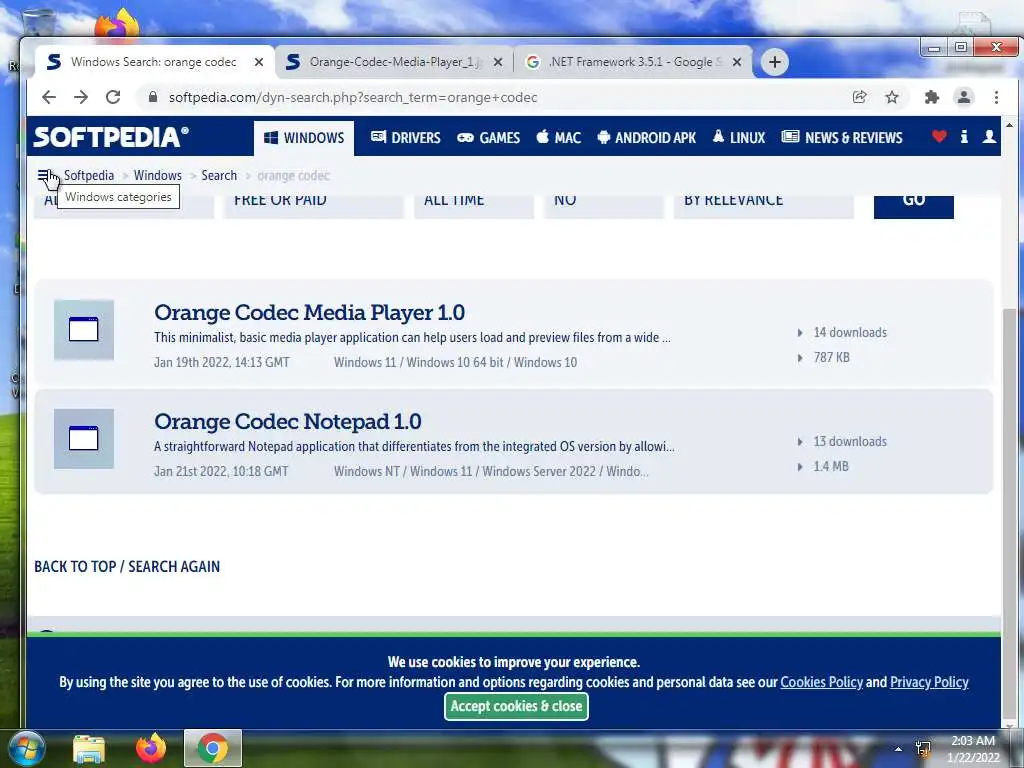Click the Orange Codec Media Player thumbnail icon

tap(84, 330)
